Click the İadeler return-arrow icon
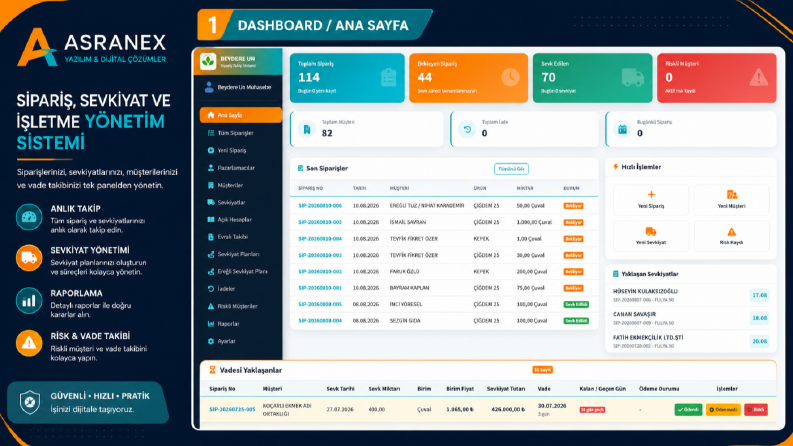793x446 pixels. coord(211,289)
